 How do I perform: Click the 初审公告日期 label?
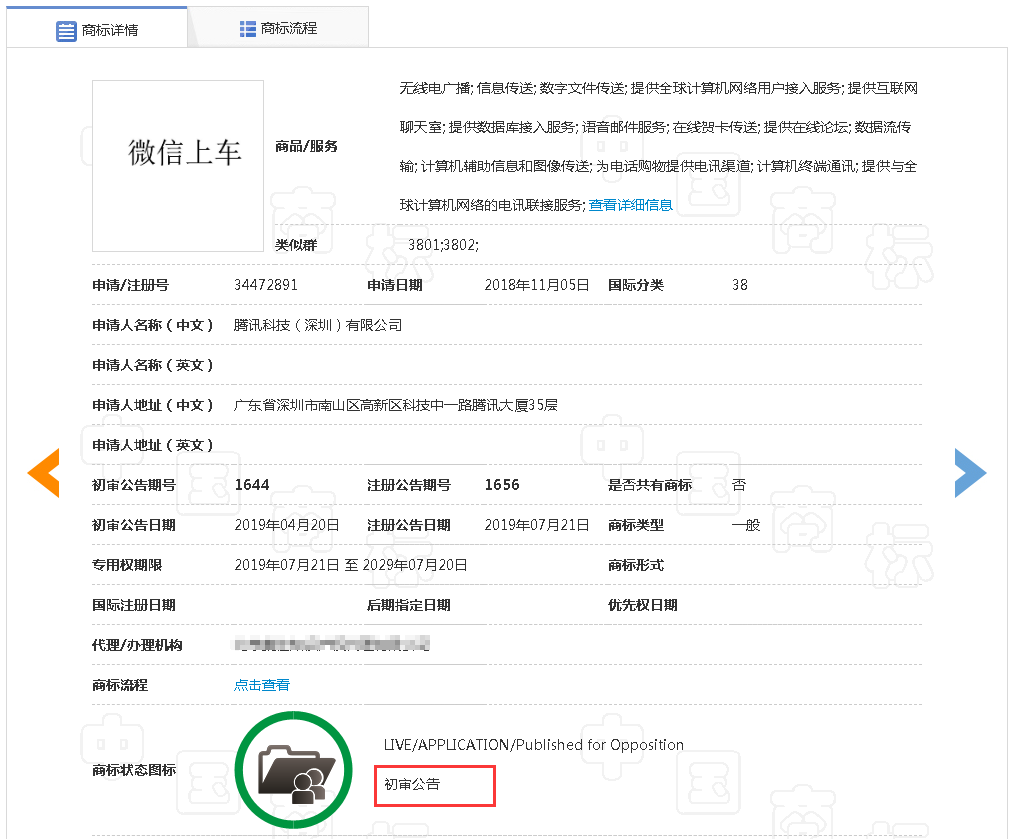click(133, 525)
